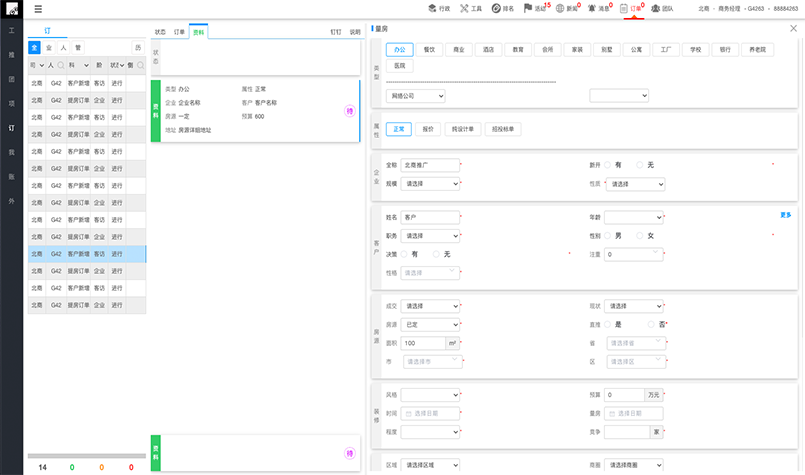
Task: Open the 消息 (messages) bell icon
Action: tap(599, 8)
